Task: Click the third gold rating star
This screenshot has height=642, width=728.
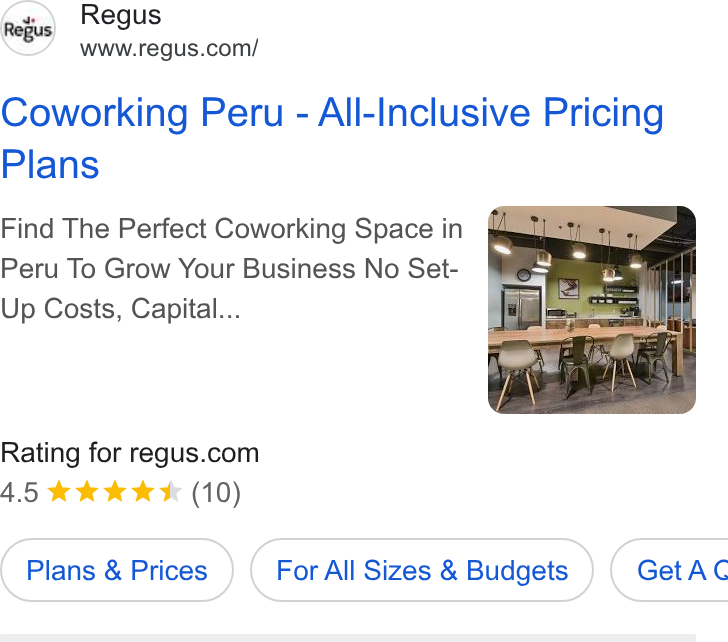Action: [x=115, y=492]
